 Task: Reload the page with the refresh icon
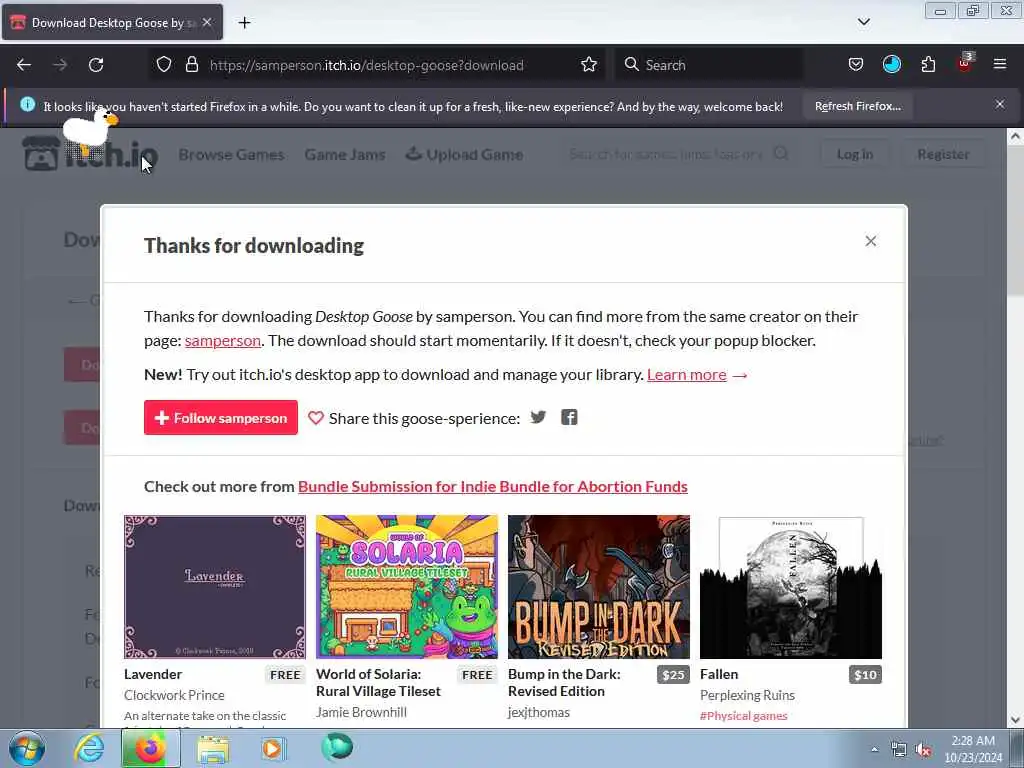point(96,65)
